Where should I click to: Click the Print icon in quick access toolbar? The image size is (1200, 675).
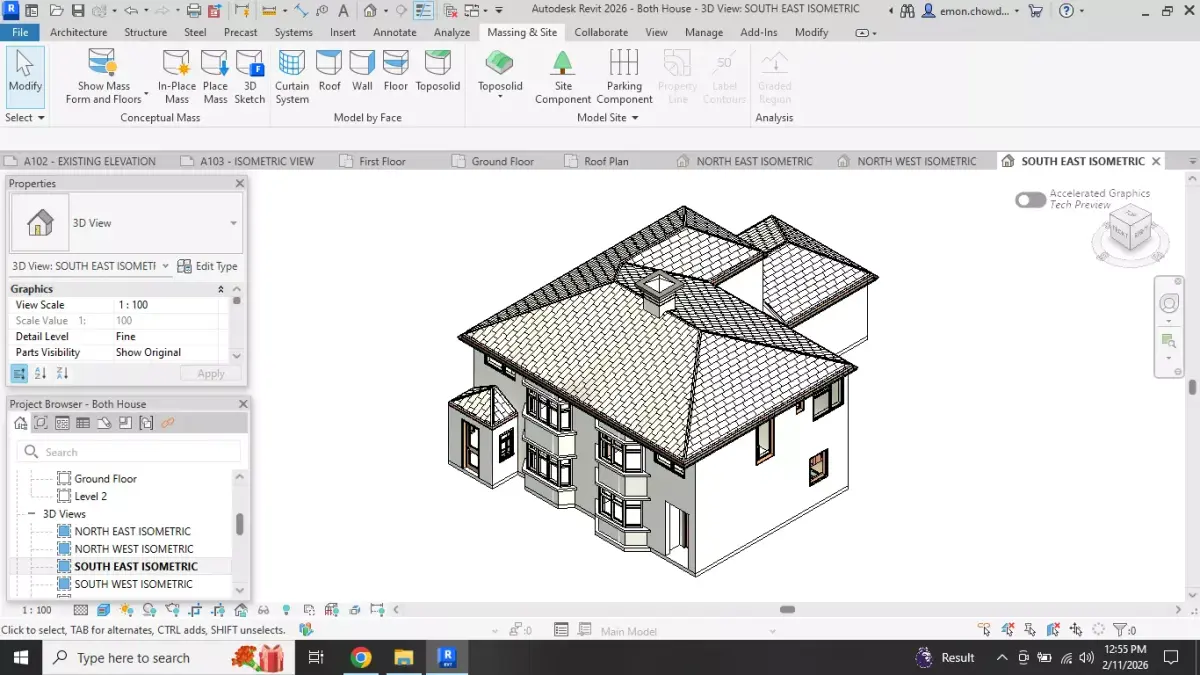194,11
